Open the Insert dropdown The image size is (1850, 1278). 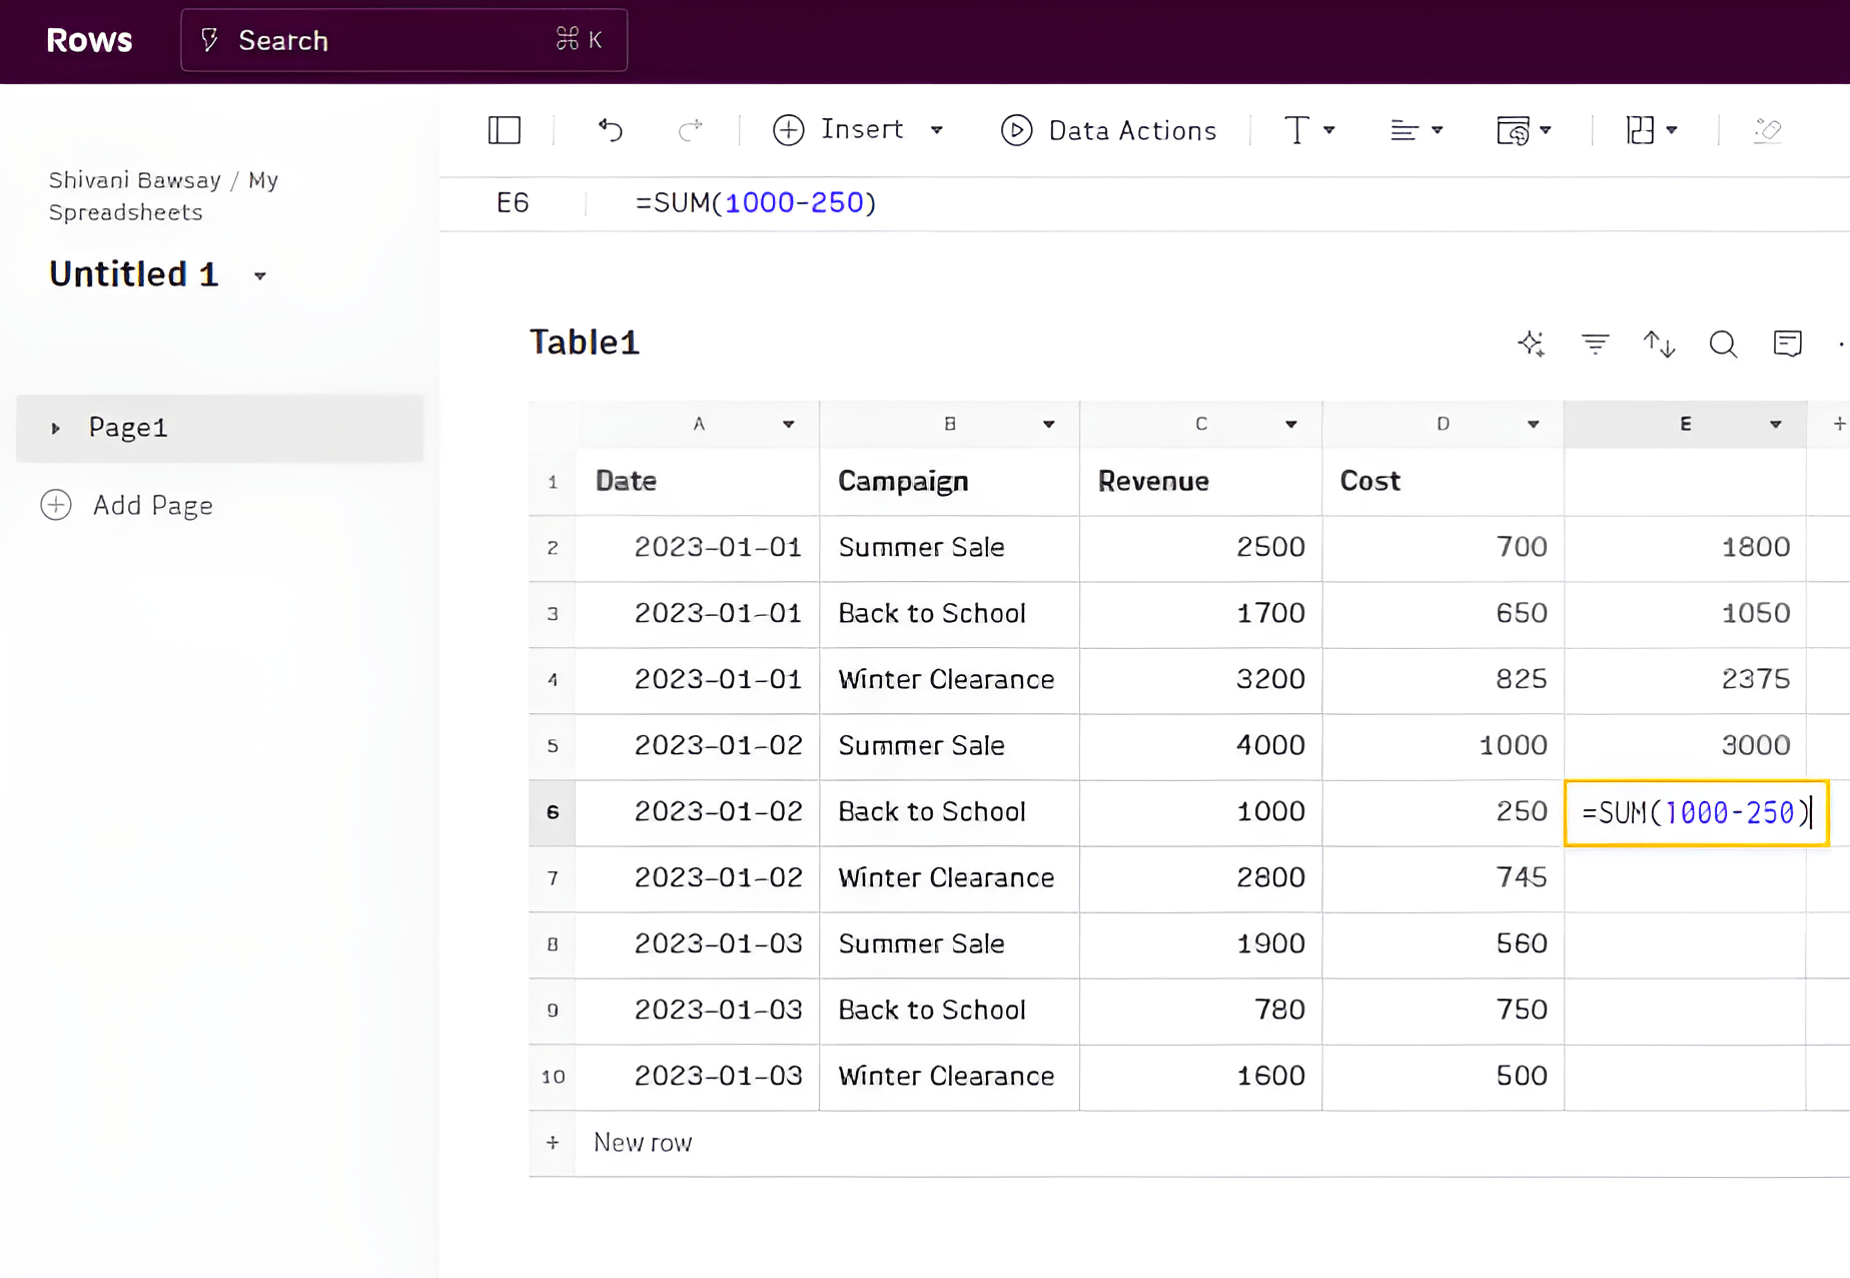pyautogui.click(x=937, y=130)
